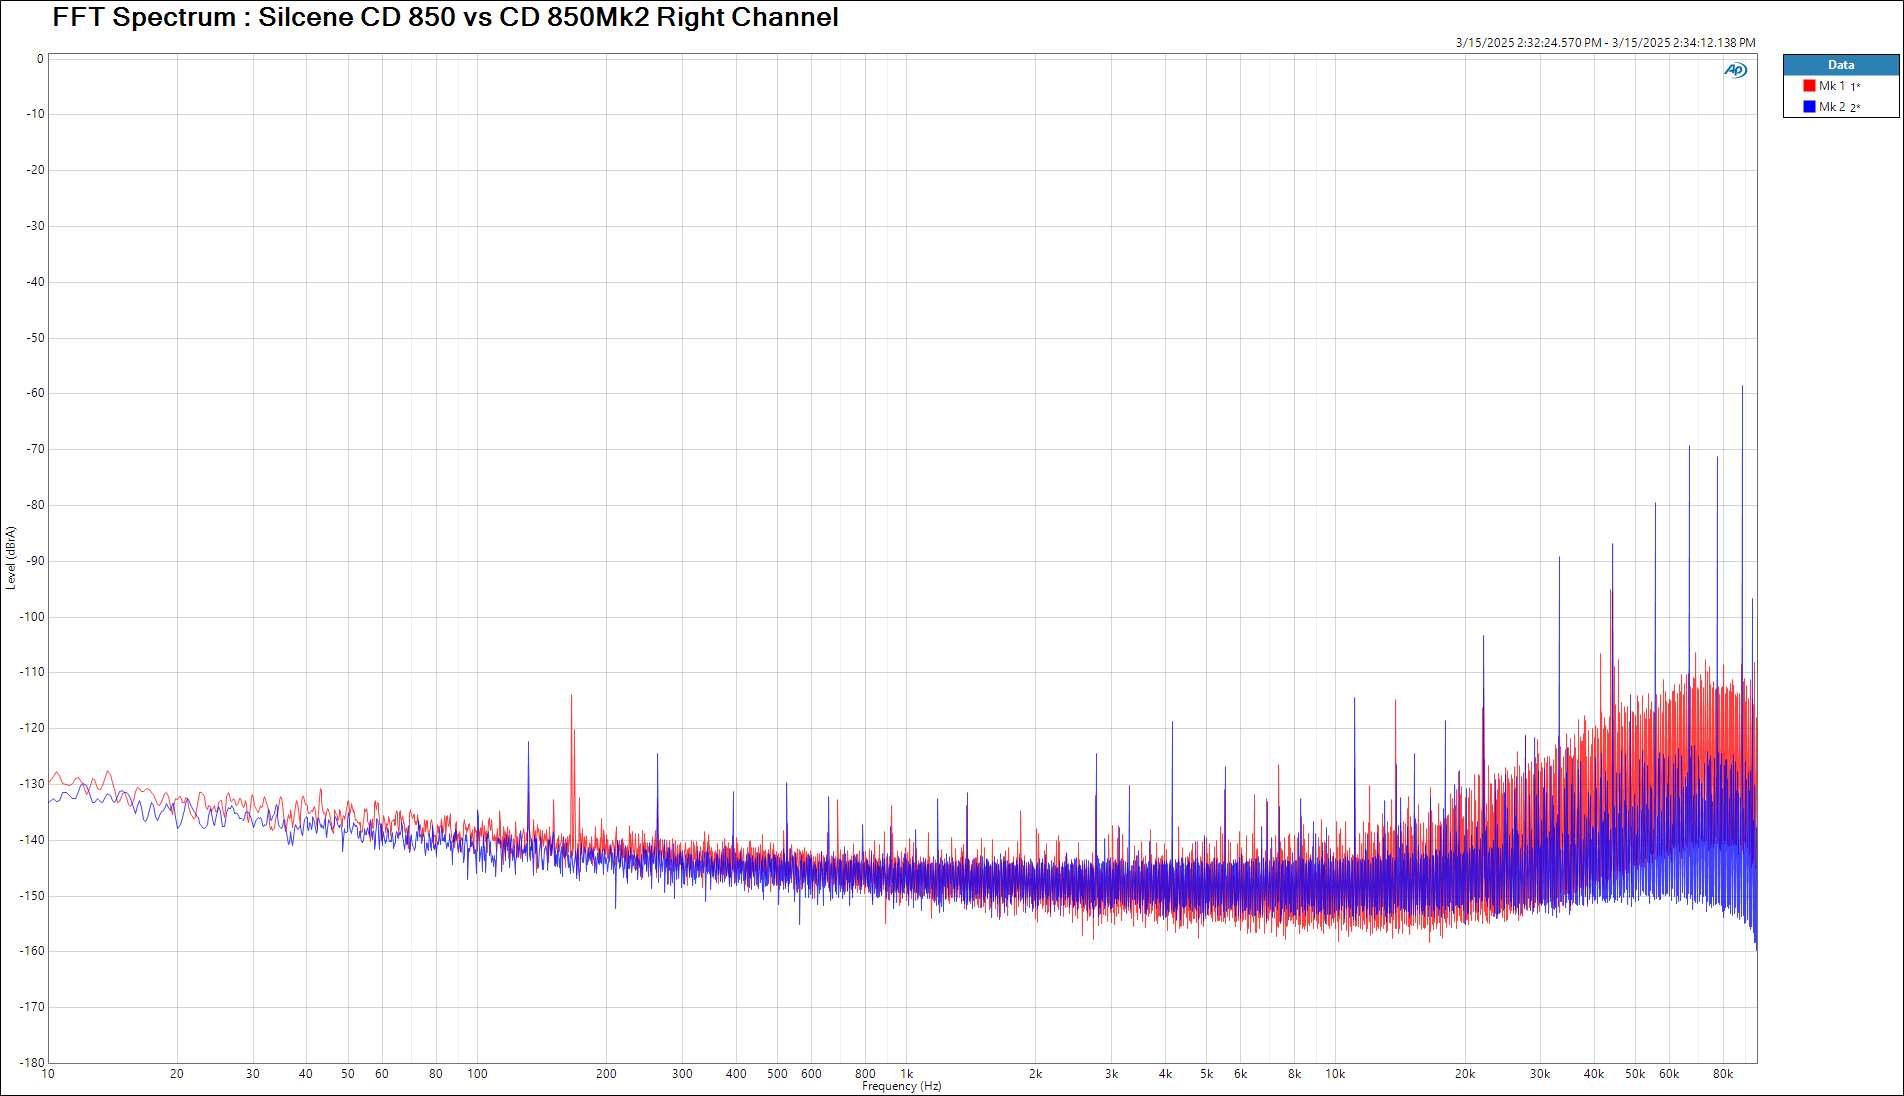Click the Data legend header
Image resolution: width=1904 pixels, height=1096 pixels.
point(1841,65)
